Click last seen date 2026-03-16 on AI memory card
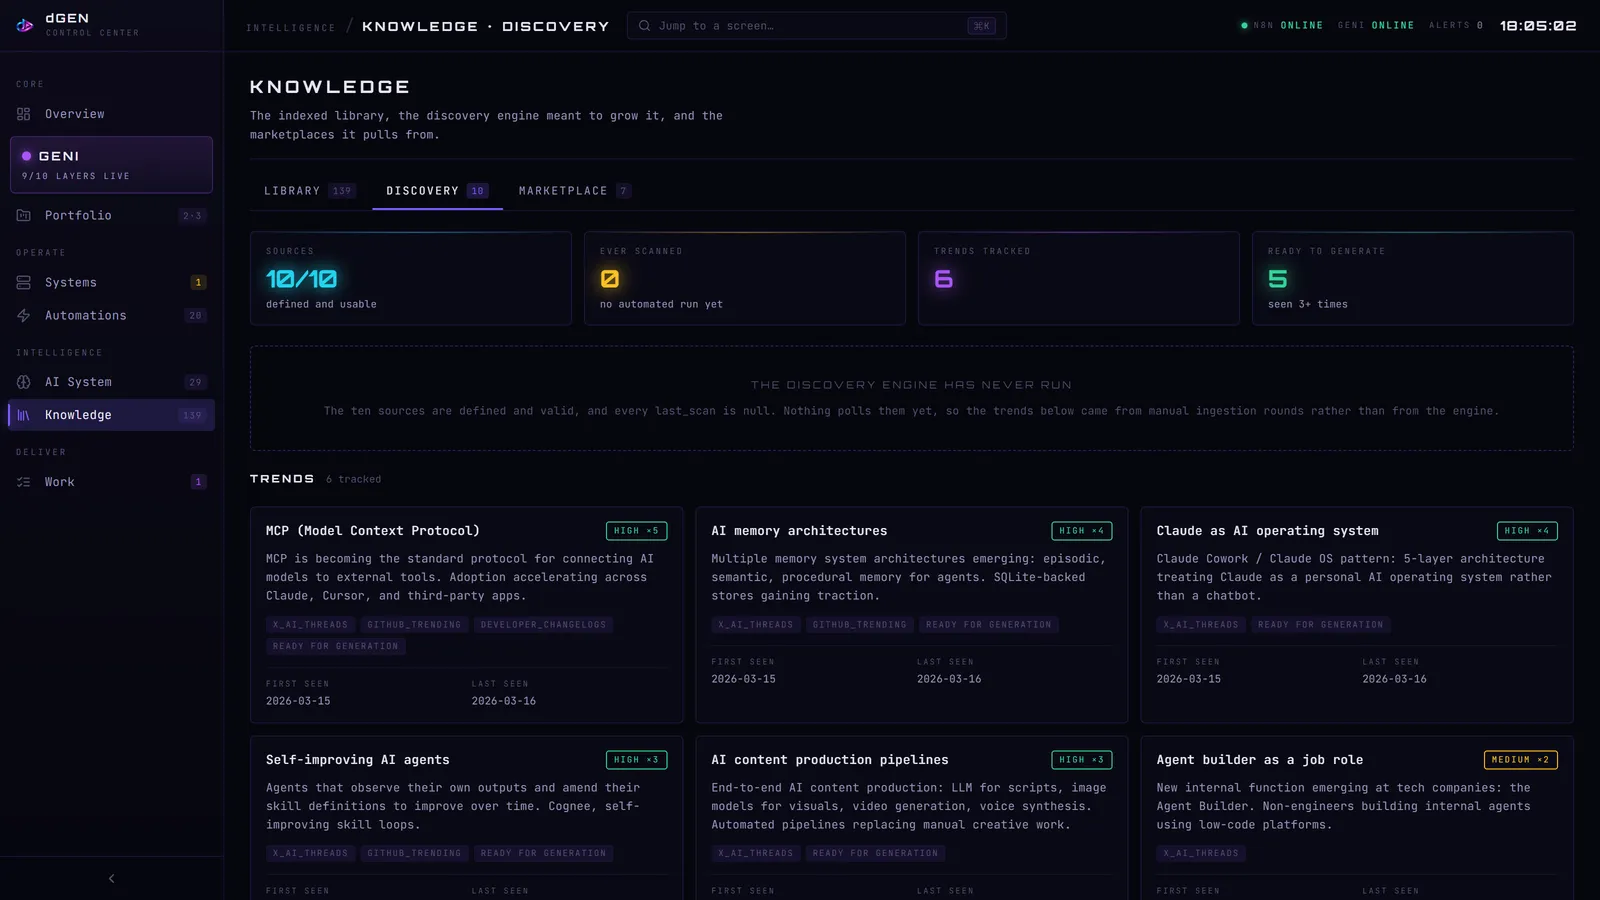 pyautogui.click(x=949, y=680)
